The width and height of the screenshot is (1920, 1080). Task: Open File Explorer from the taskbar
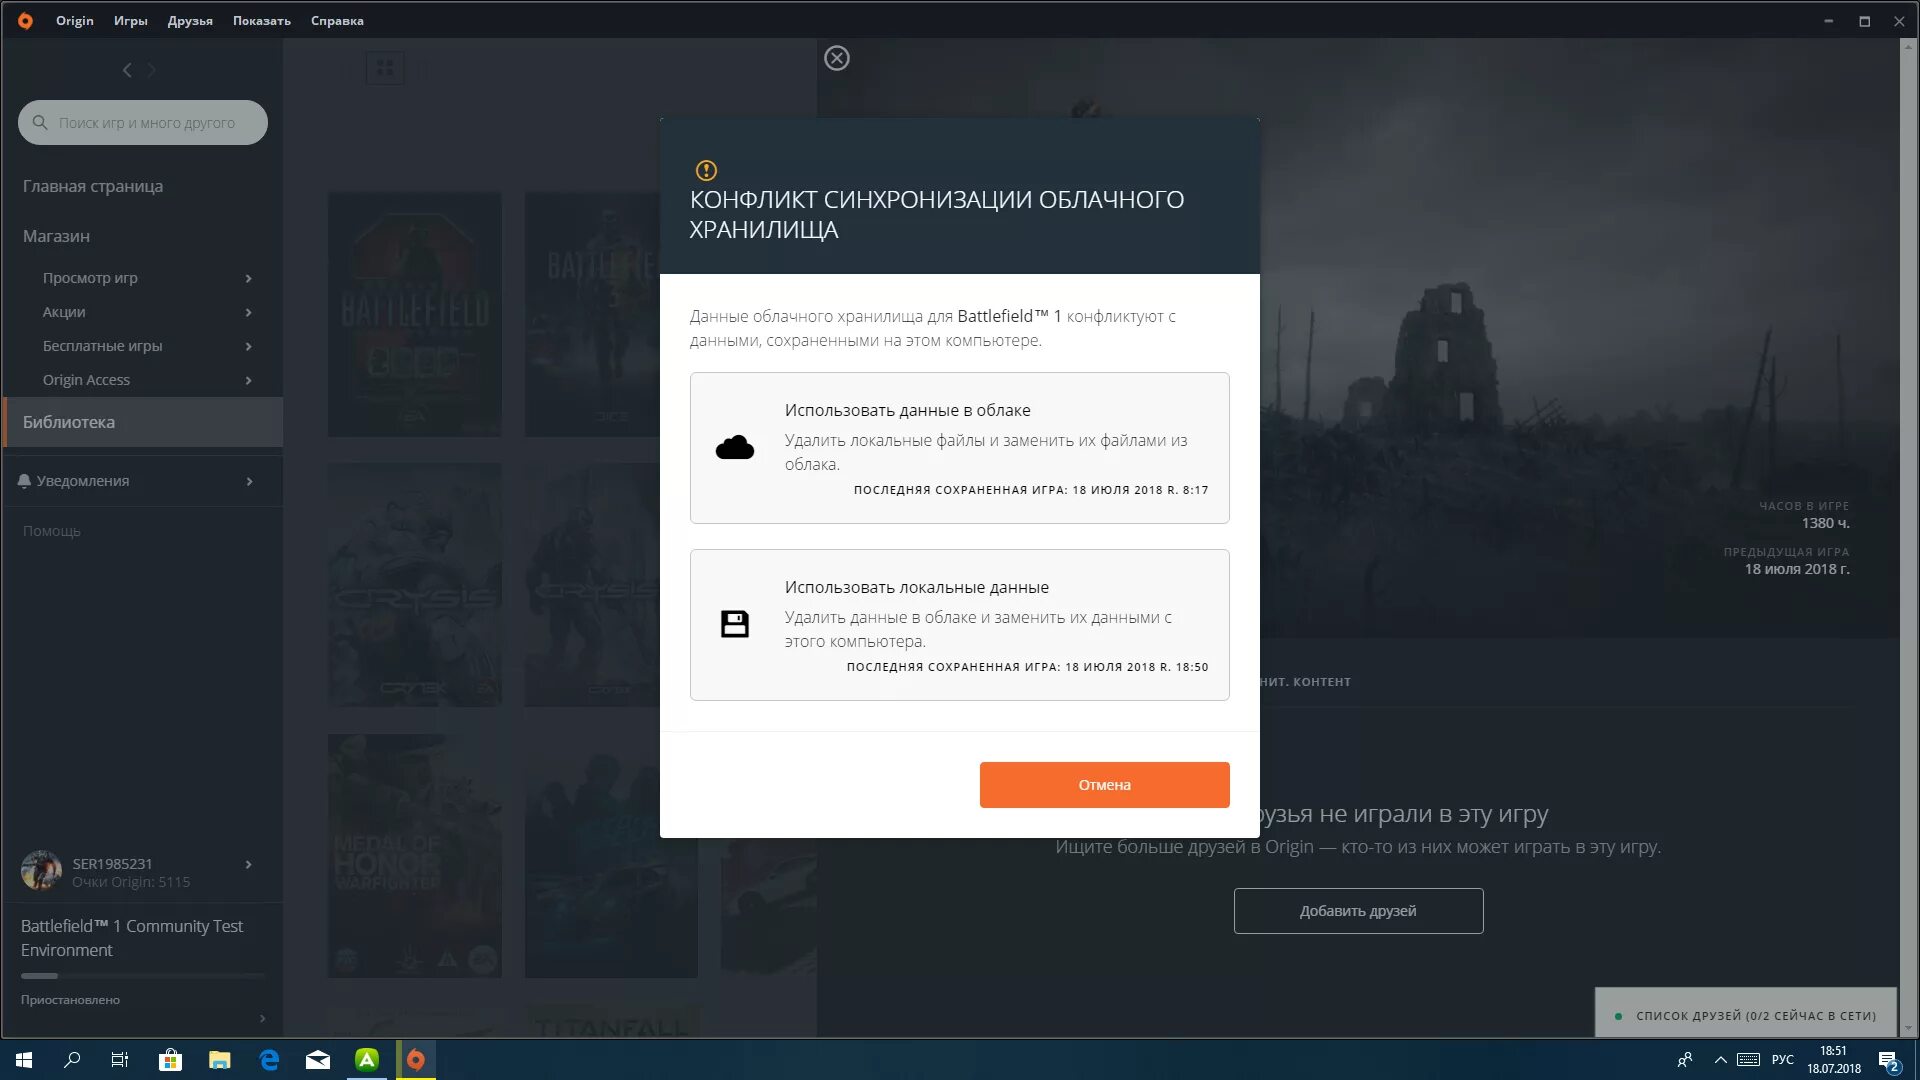click(219, 1060)
